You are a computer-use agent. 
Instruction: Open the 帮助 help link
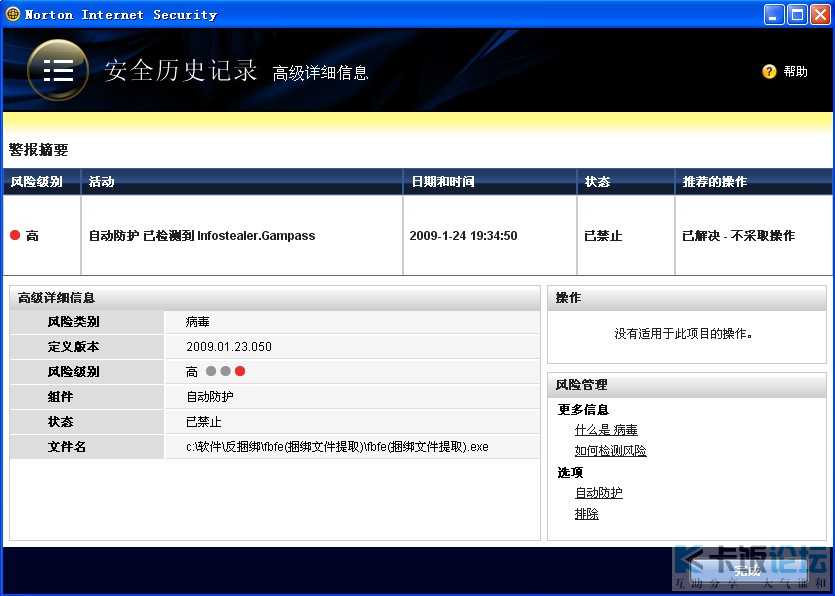click(796, 71)
